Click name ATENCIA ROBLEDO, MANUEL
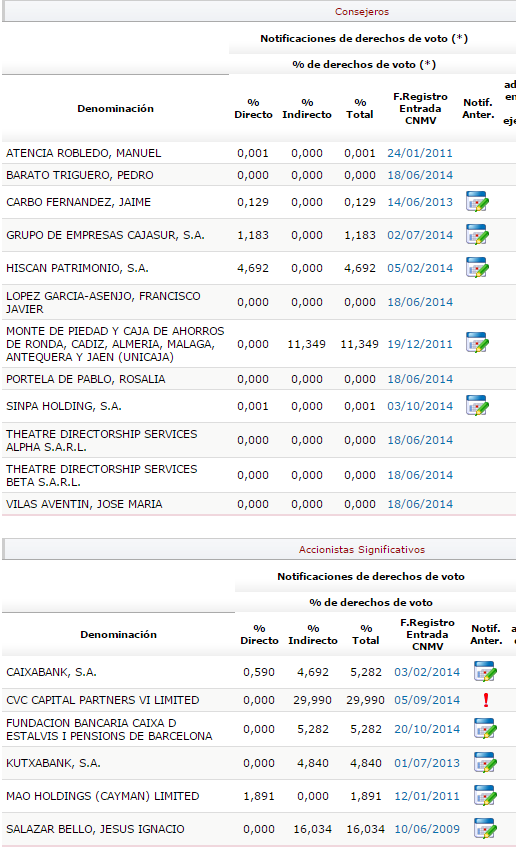Image resolution: width=516 pixels, height=849 pixels. pos(83,153)
